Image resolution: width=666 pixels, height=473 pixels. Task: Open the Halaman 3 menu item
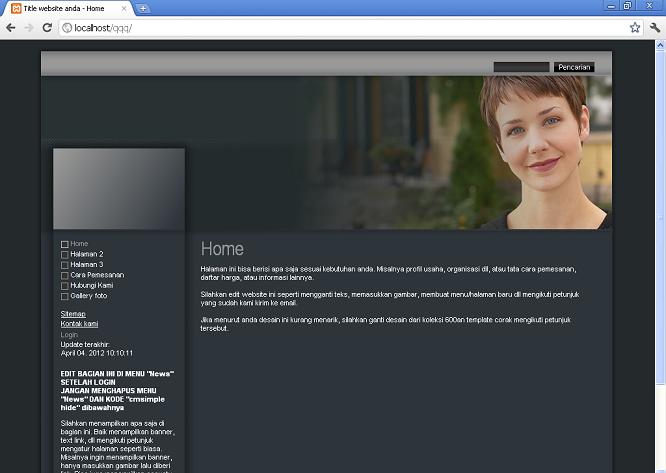coord(87,265)
